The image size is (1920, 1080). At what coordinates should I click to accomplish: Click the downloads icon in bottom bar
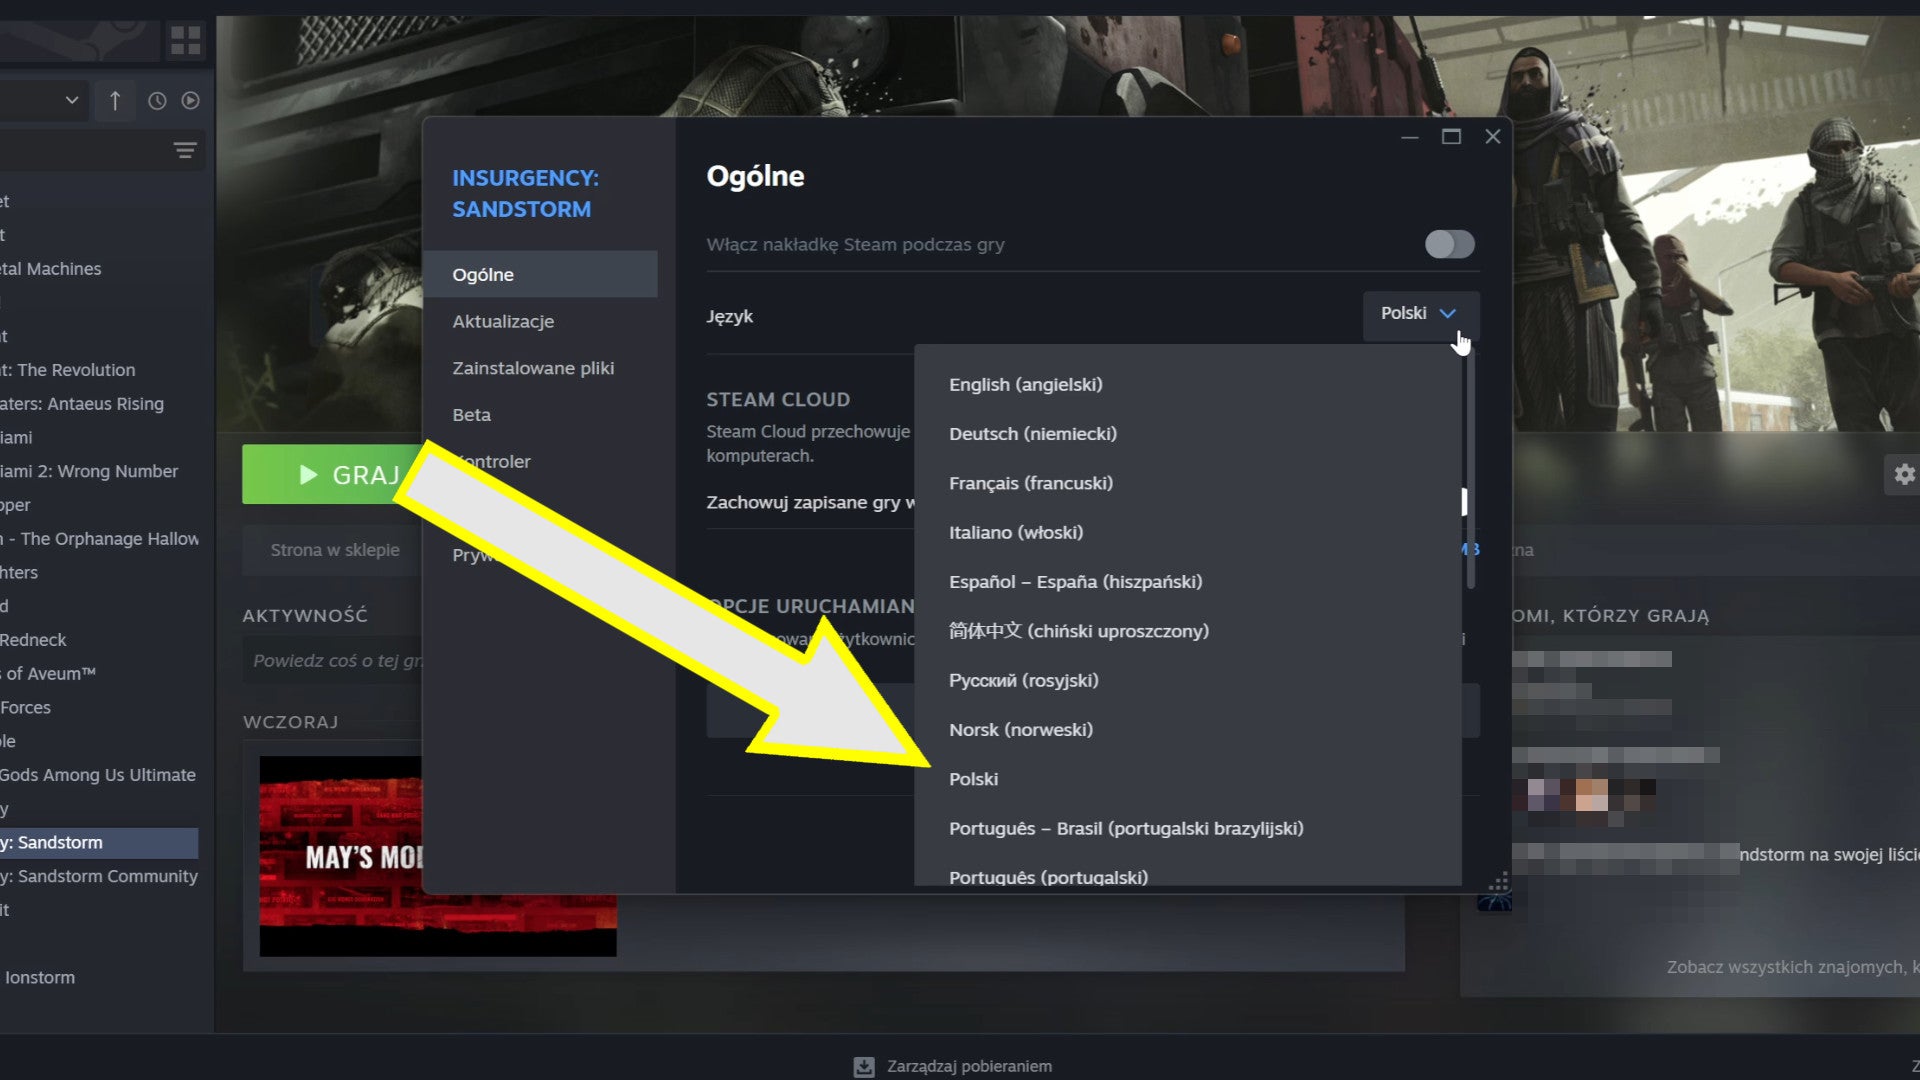tap(864, 1067)
